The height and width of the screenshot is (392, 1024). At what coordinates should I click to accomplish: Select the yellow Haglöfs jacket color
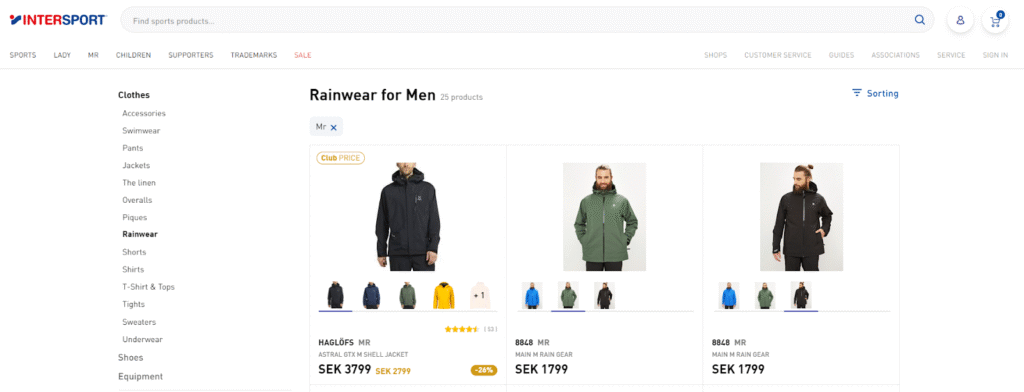coord(443,295)
